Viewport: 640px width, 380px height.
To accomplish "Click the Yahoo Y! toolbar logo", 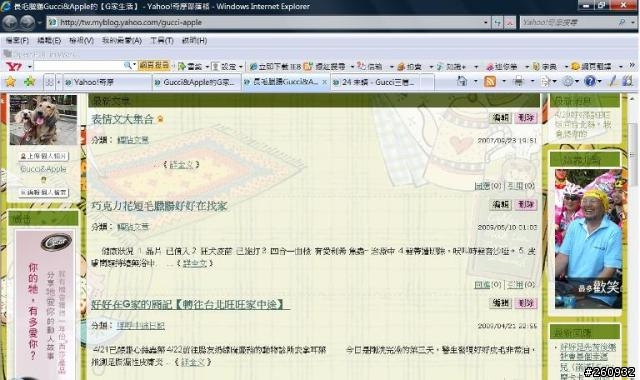I will coord(14,66).
